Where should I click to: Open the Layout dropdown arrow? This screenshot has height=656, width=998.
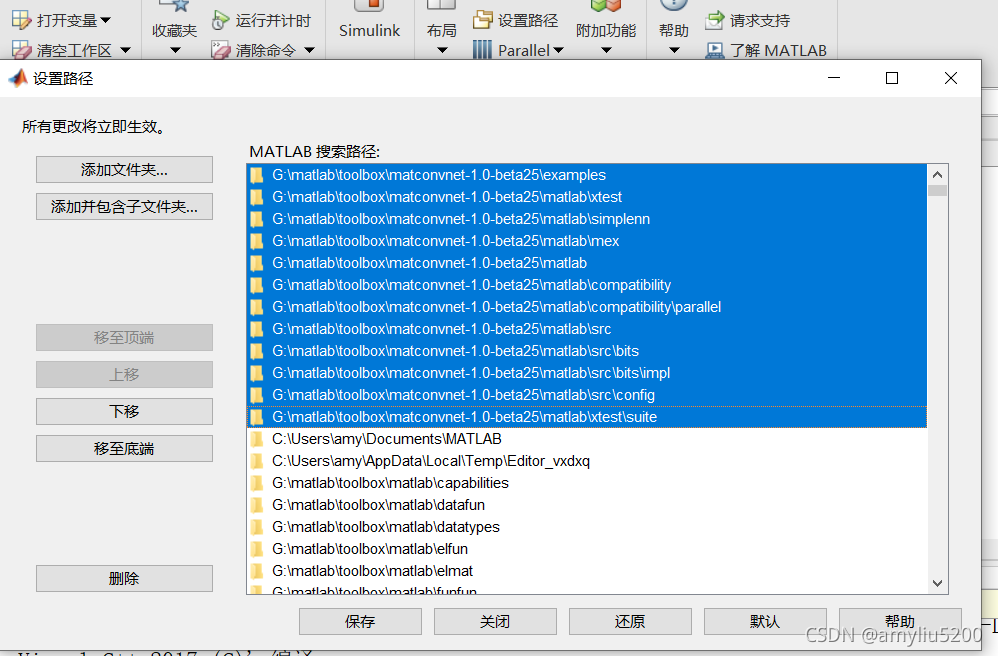[442, 50]
